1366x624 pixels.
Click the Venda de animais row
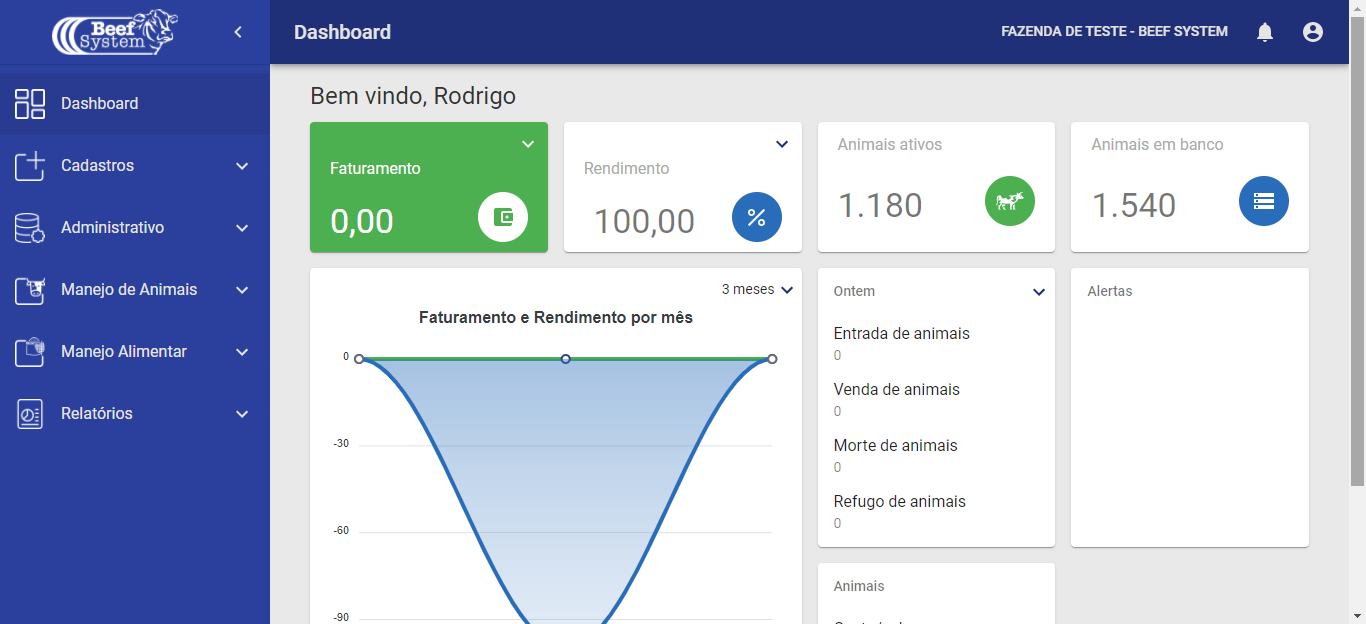[936, 400]
